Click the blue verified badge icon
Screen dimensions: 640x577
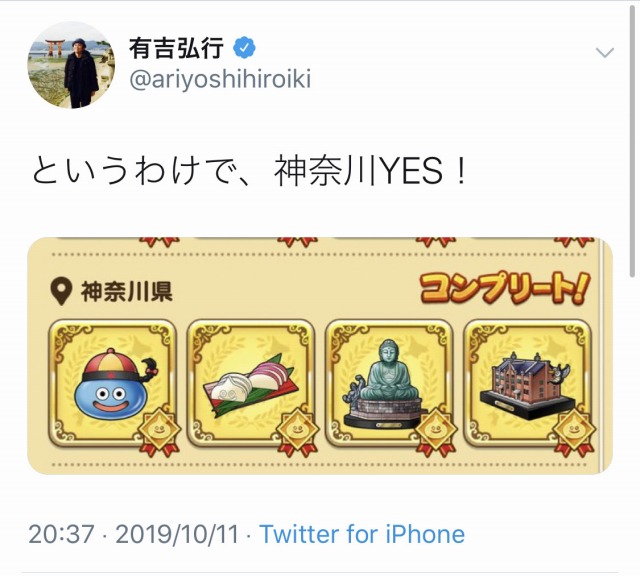point(244,49)
